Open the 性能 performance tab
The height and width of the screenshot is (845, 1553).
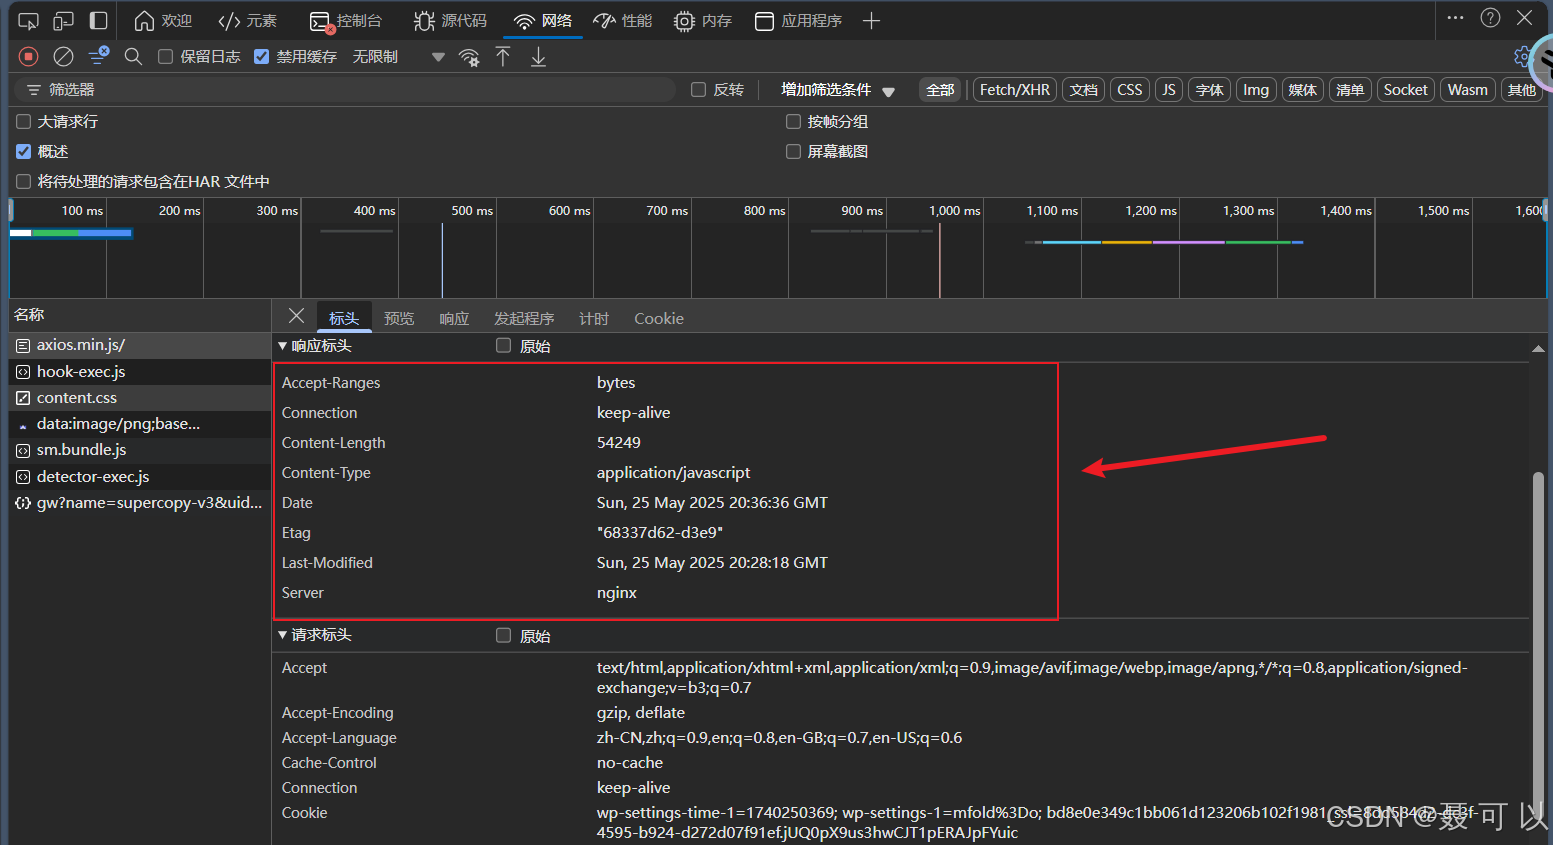(623, 21)
